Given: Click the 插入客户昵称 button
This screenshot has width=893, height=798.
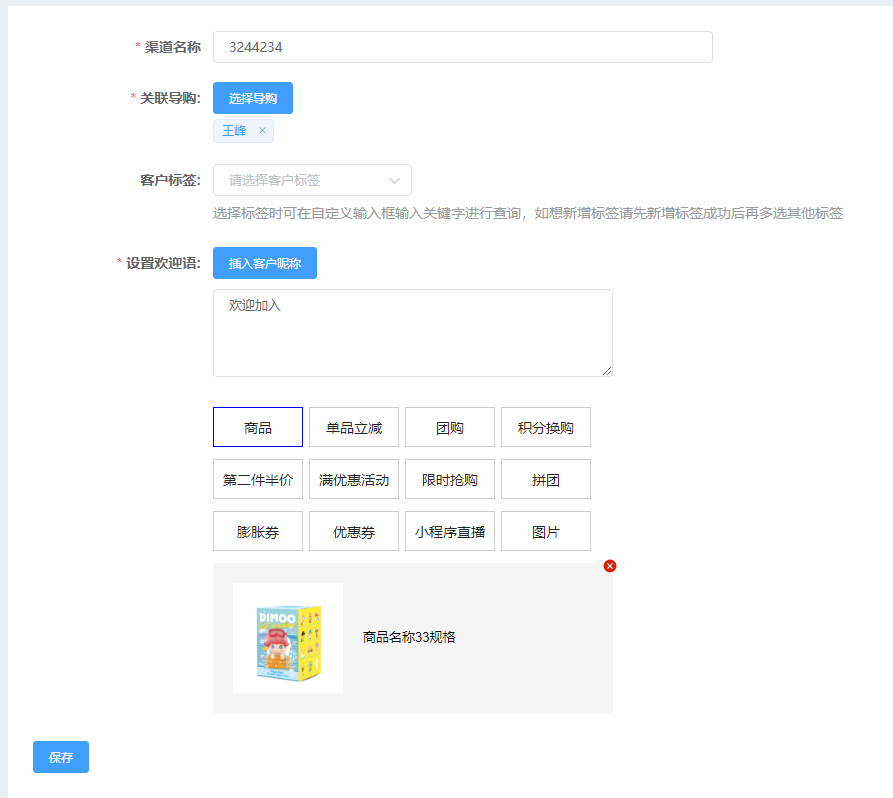Looking at the screenshot, I should [x=264, y=263].
